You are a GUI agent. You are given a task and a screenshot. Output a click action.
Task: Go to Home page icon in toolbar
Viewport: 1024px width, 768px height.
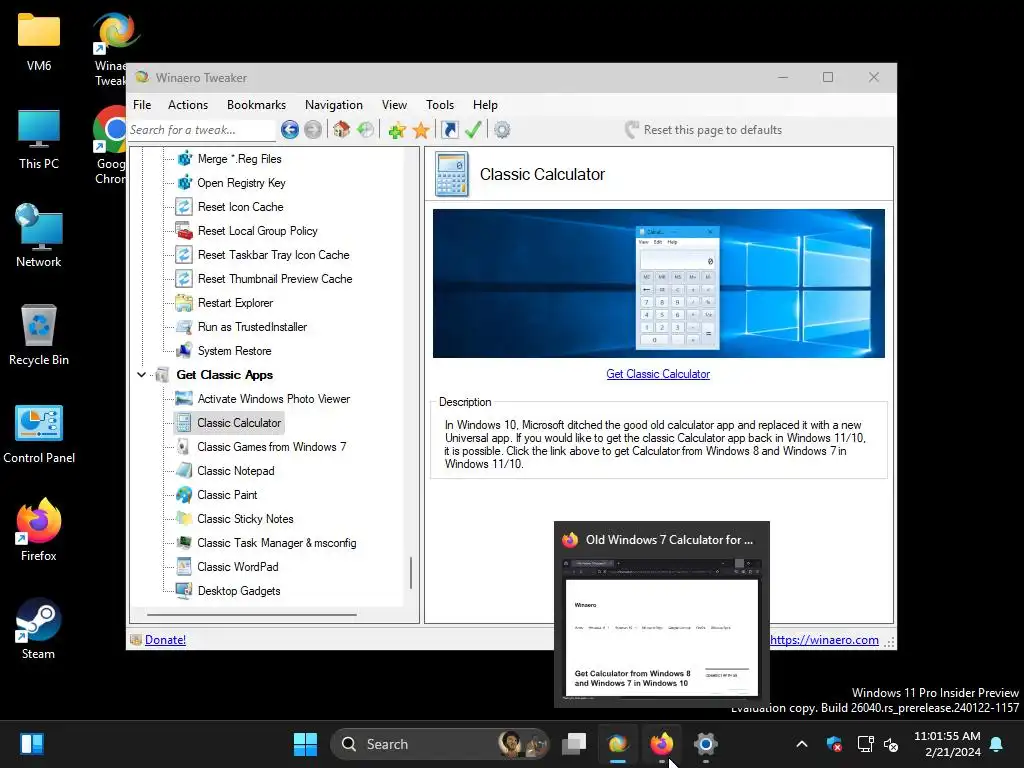pyautogui.click(x=342, y=130)
